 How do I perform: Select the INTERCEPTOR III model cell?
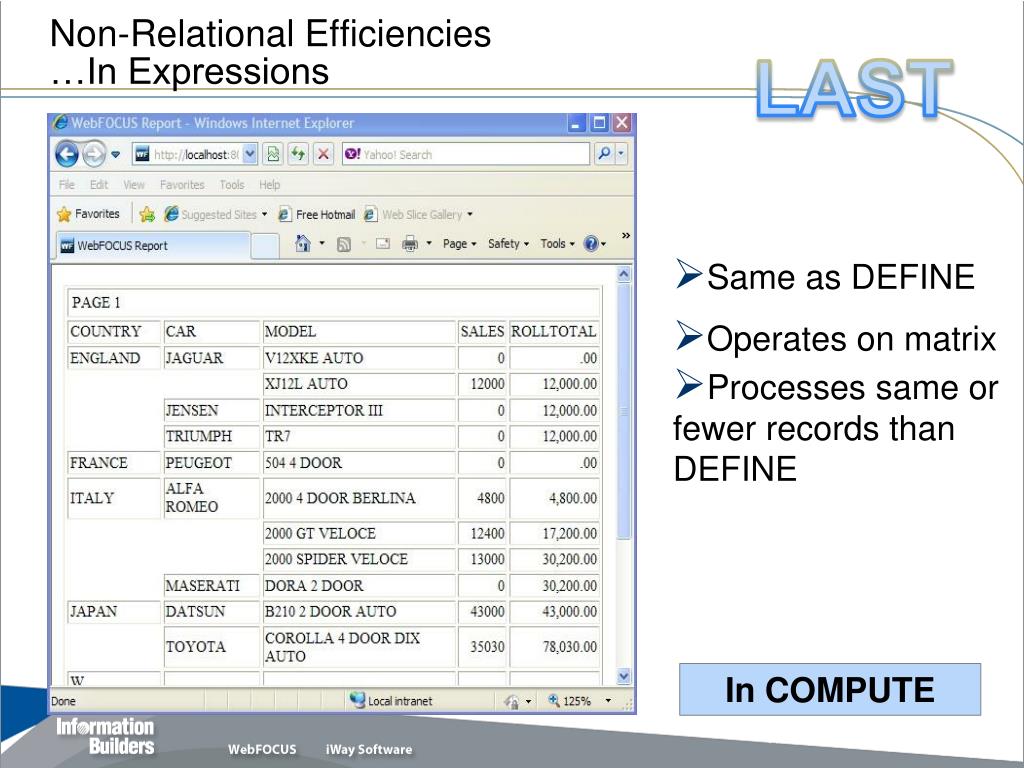tap(359, 410)
